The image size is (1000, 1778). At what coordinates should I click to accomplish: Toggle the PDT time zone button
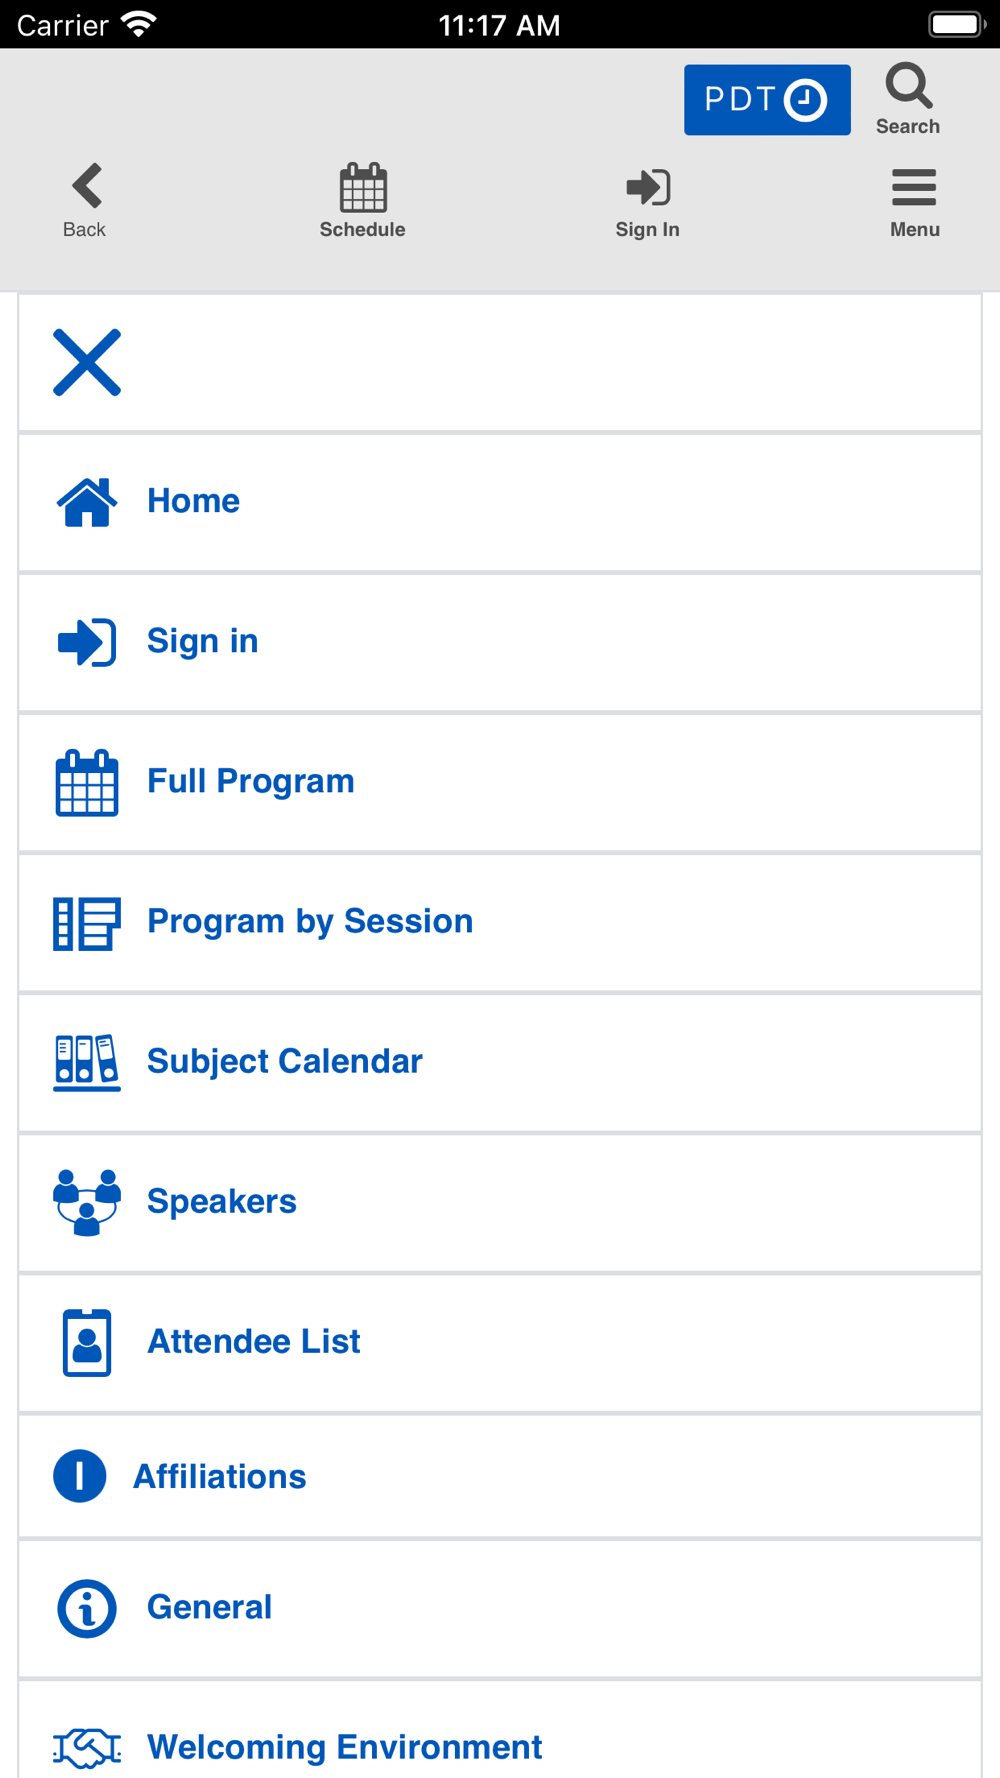point(767,100)
